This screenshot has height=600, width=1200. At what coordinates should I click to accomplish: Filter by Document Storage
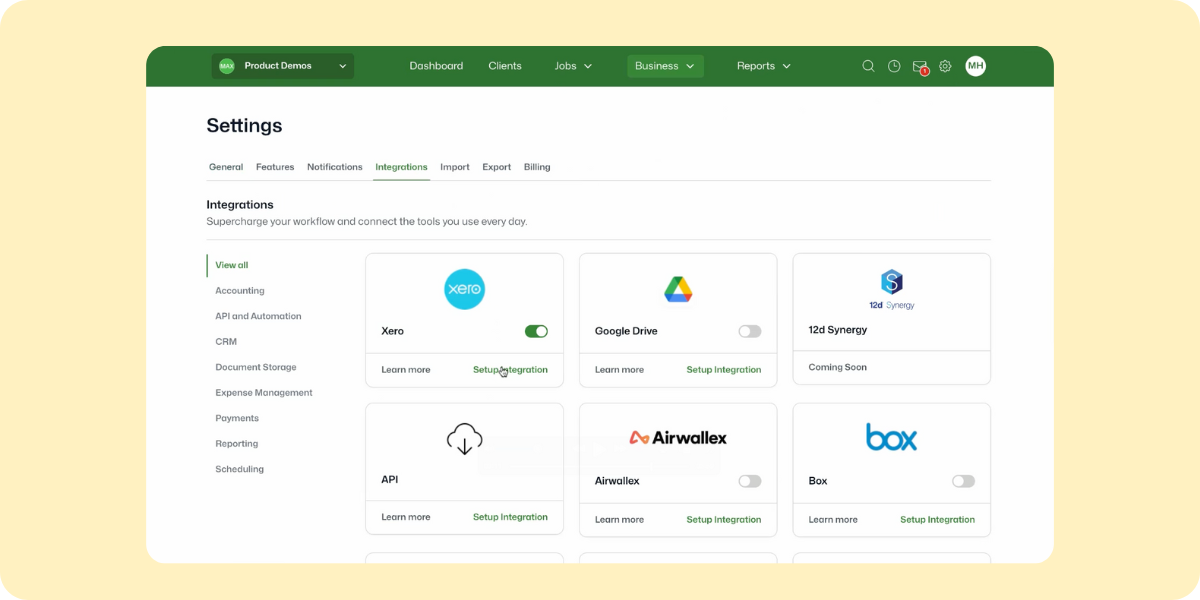point(256,367)
